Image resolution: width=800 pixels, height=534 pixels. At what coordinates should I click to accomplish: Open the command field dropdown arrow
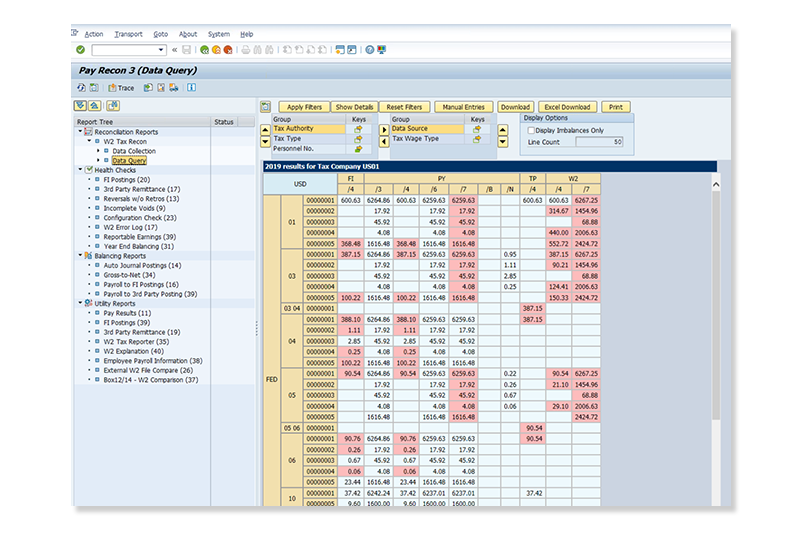coord(161,50)
